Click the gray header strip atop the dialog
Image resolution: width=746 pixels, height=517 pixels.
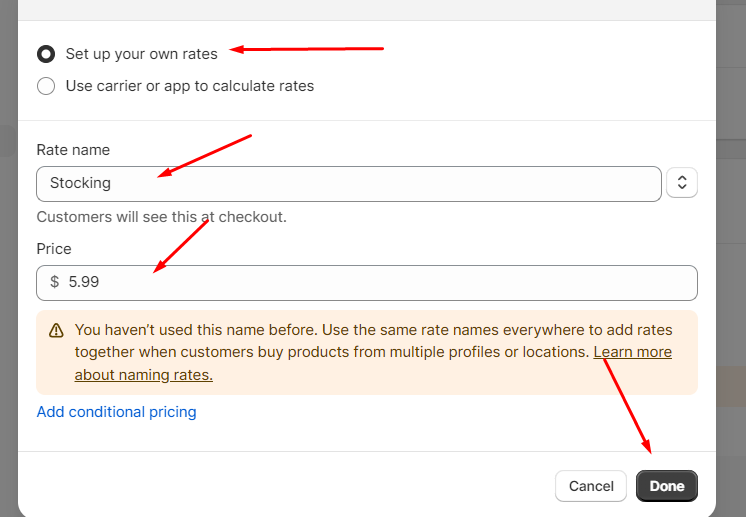click(x=367, y=10)
